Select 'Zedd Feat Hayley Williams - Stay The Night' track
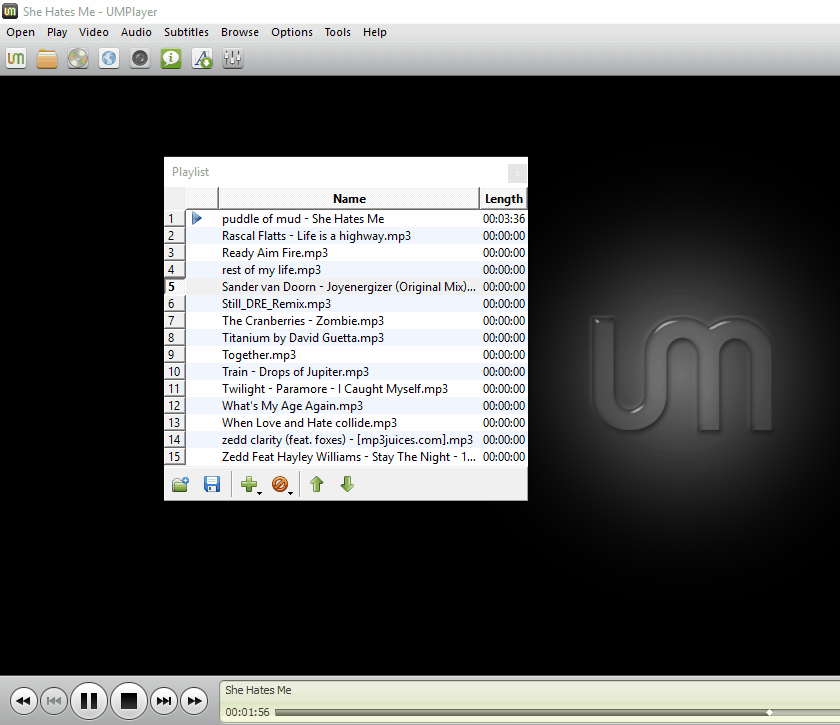This screenshot has height=725, width=840. click(349, 457)
